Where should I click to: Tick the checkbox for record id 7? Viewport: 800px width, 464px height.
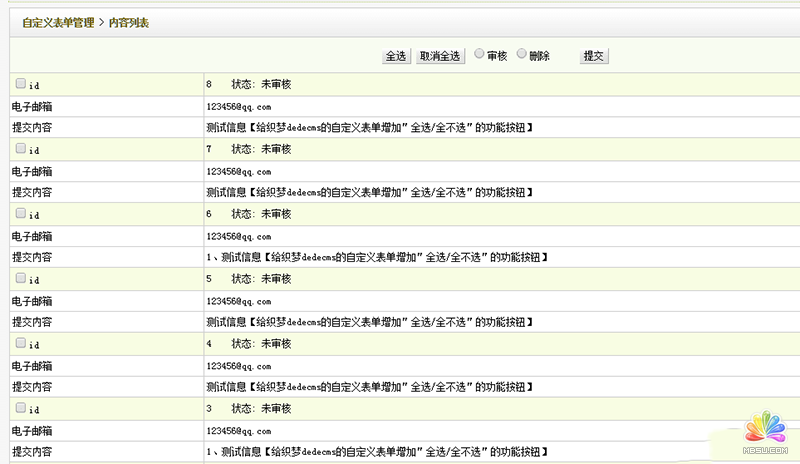pos(21,148)
